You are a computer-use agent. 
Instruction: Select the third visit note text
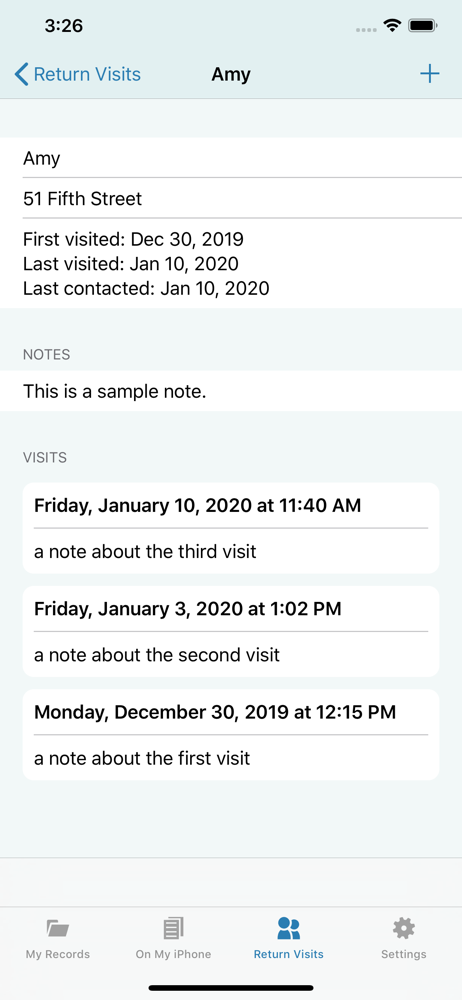[145, 551]
